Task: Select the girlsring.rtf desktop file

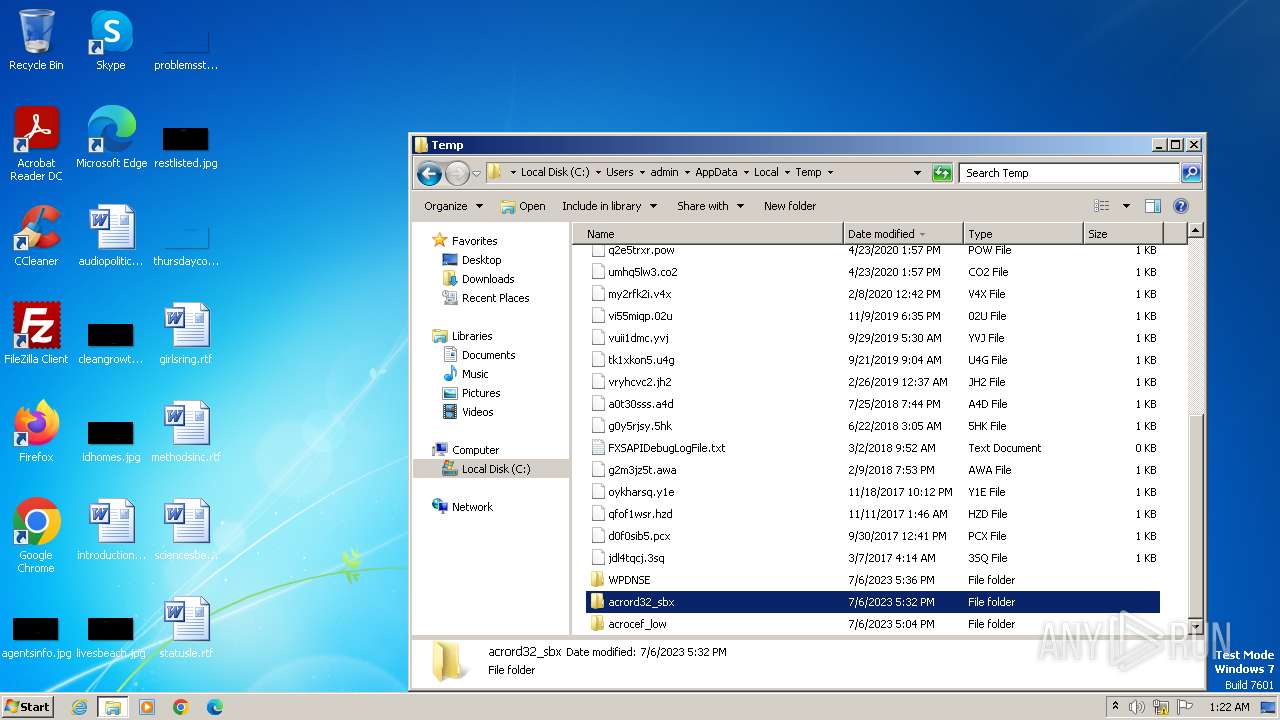Action: coord(186,334)
